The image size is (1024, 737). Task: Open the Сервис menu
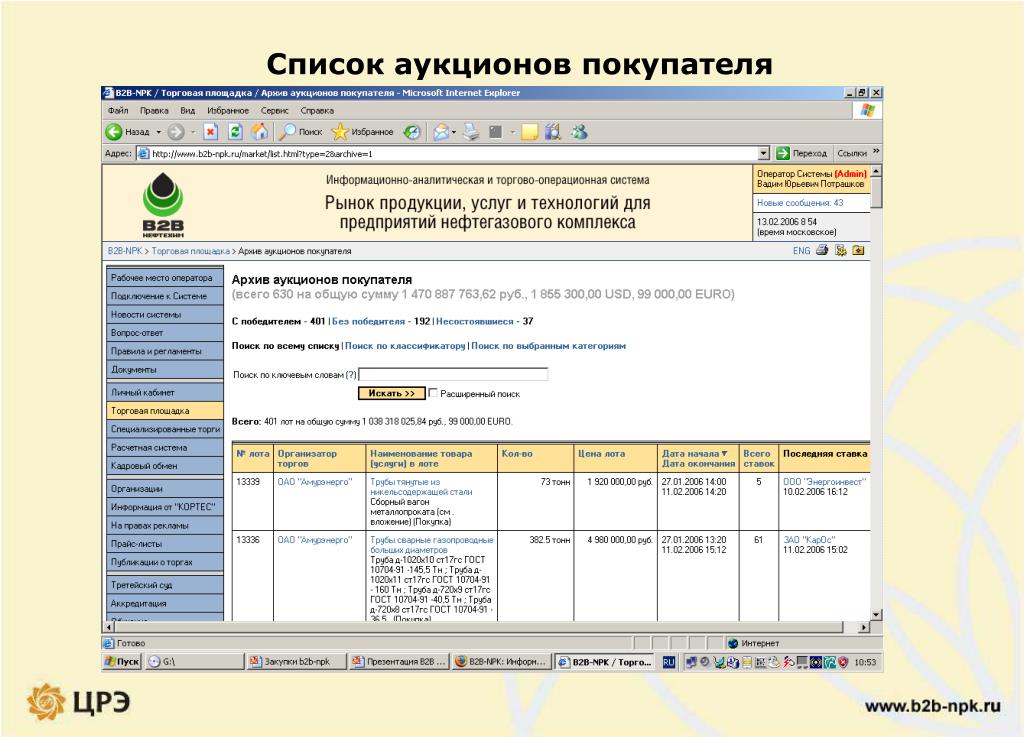click(274, 111)
